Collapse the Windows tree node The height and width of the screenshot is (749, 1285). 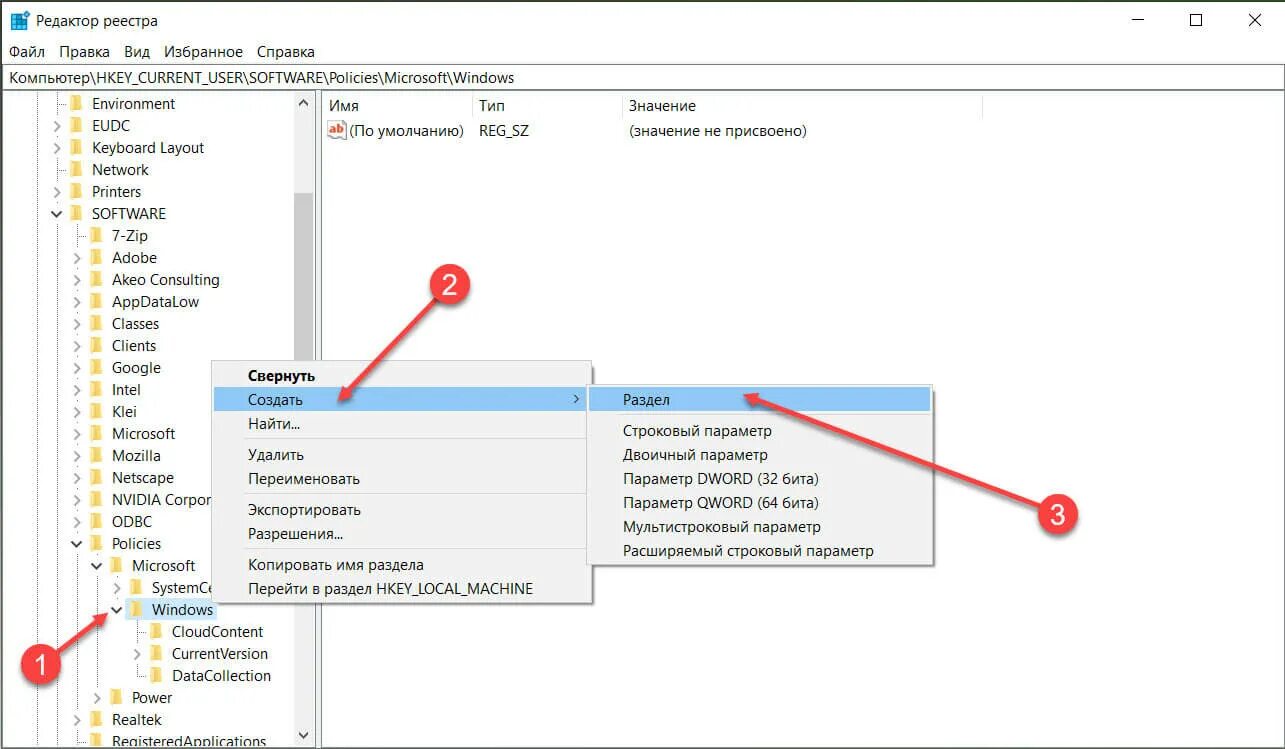pos(117,610)
